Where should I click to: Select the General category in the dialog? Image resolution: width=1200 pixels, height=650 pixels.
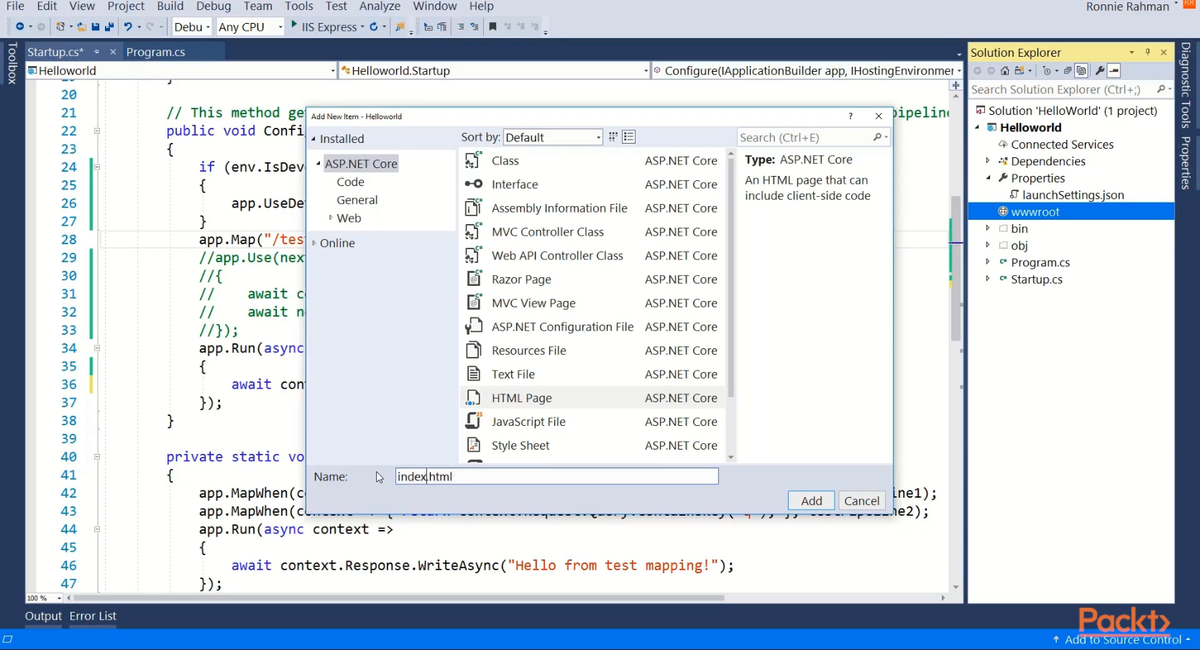tap(357, 200)
